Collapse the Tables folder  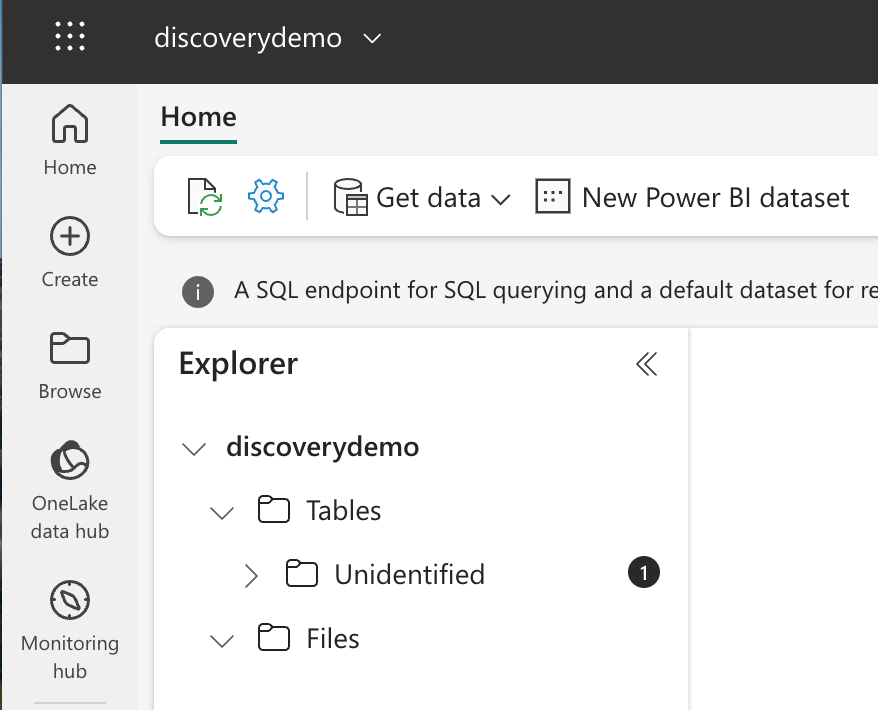point(222,513)
